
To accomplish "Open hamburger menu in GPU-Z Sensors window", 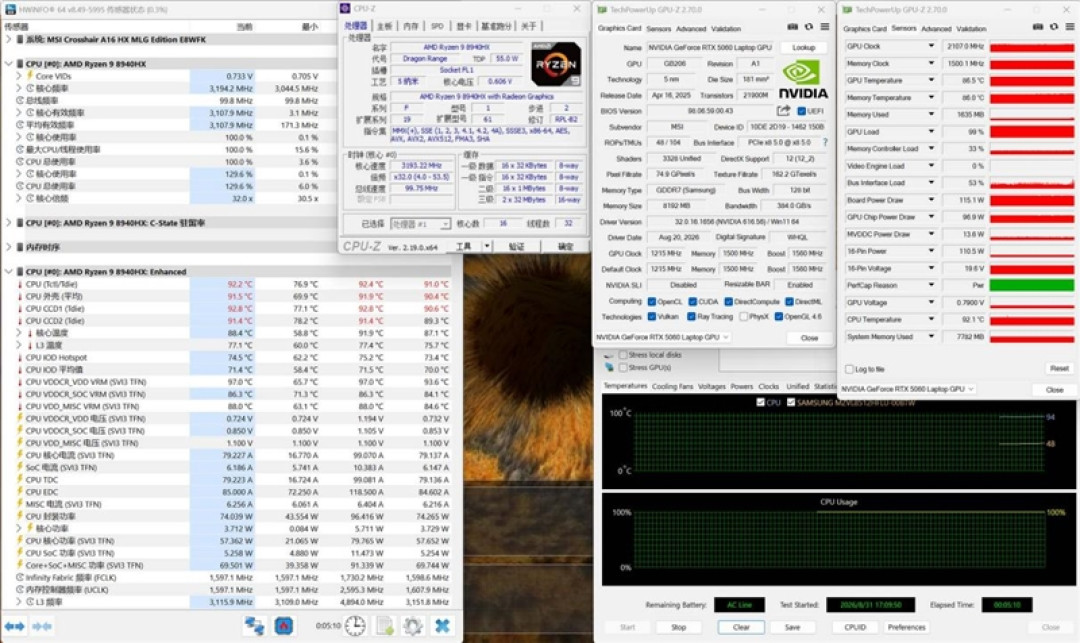I will tap(1070, 27).
